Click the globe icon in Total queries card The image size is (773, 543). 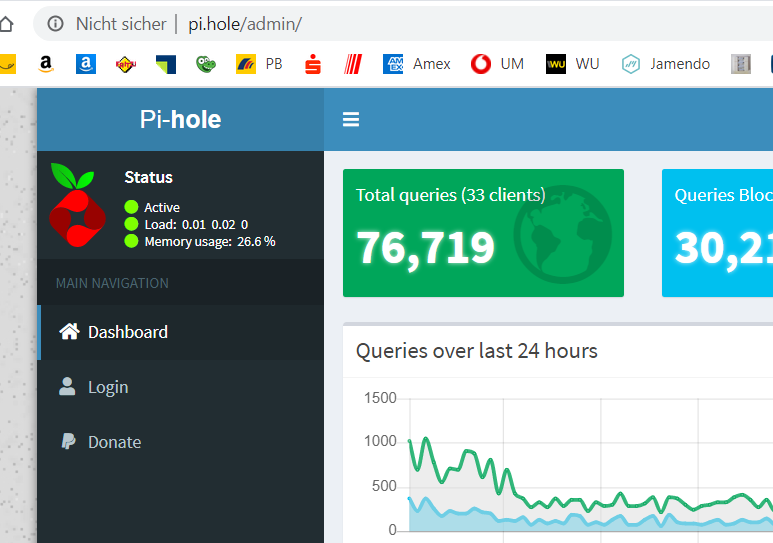(562, 234)
